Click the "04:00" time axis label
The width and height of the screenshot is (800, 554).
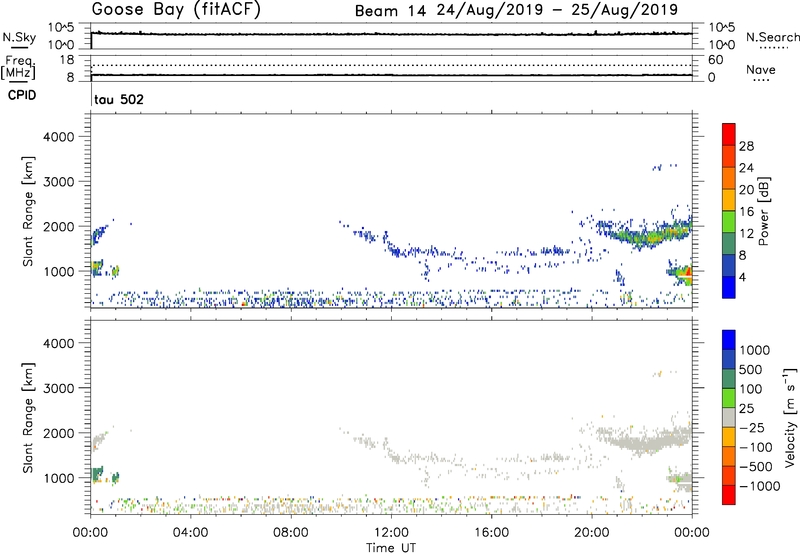coord(190,533)
